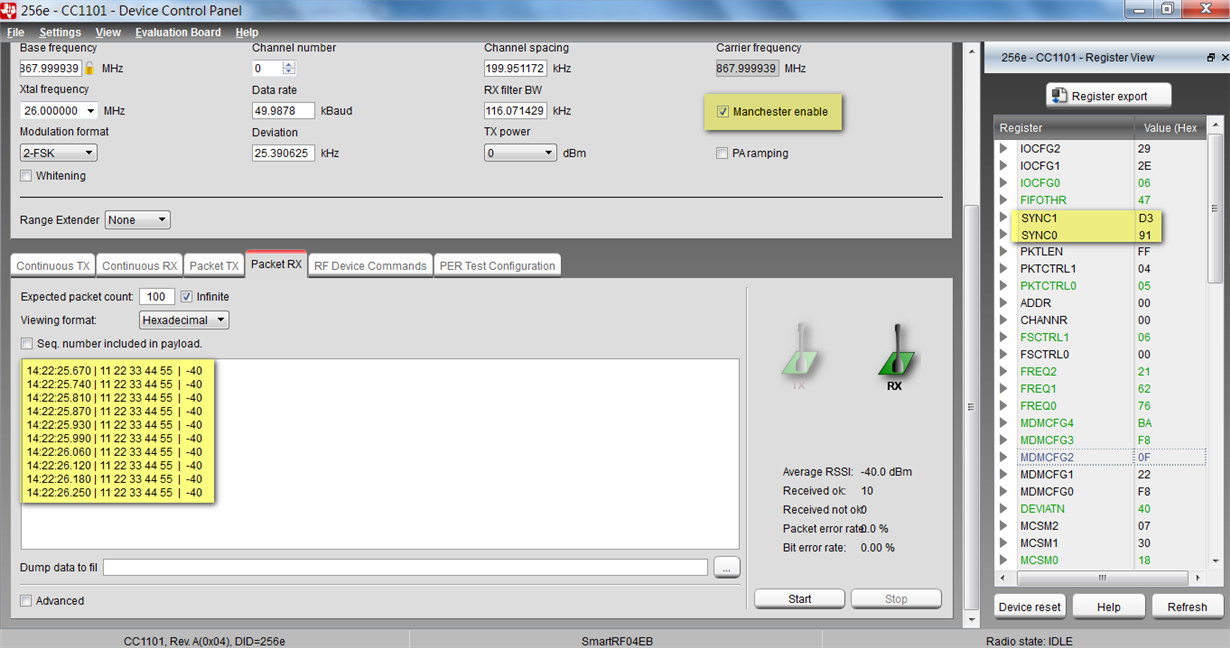The image size is (1230, 648).
Task: Expand the FREQ2 register row
Action: [1004, 371]
